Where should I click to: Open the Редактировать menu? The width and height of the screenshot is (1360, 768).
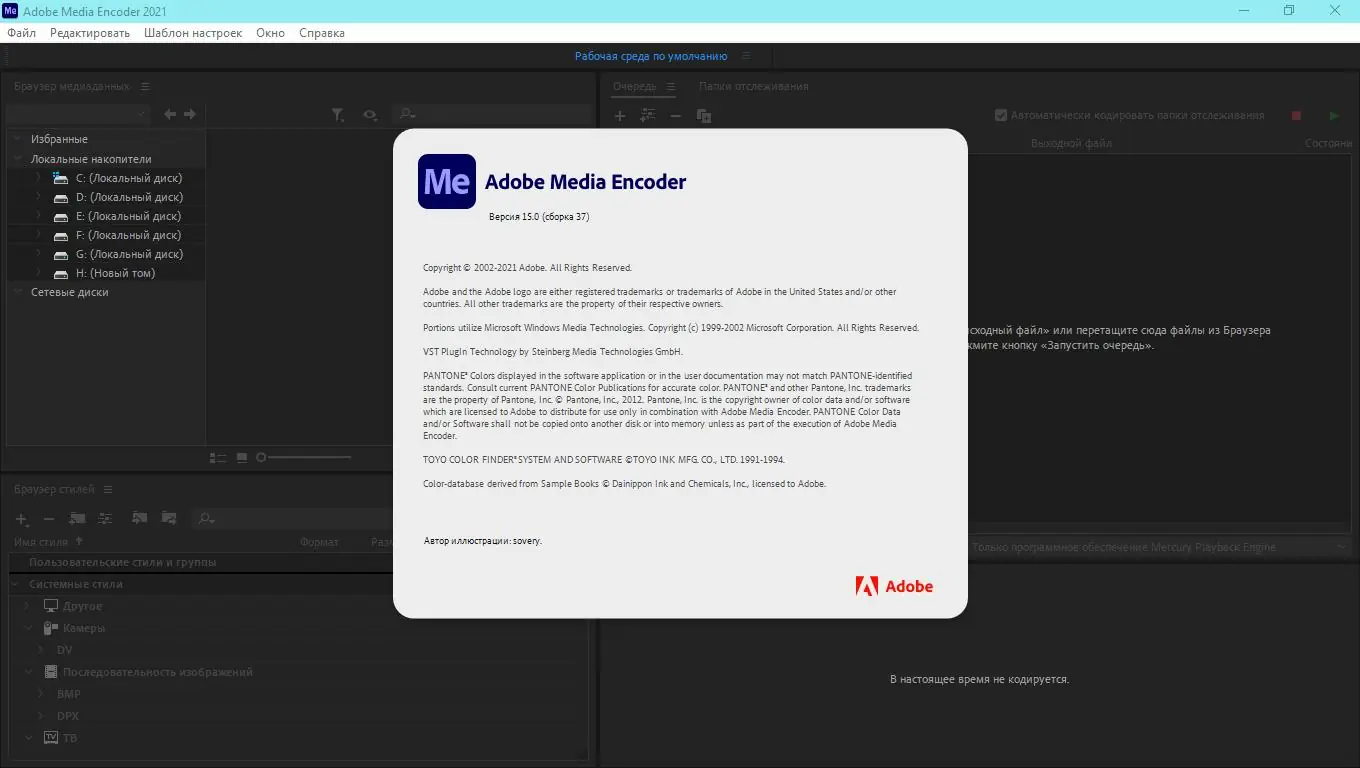[90, 33]
